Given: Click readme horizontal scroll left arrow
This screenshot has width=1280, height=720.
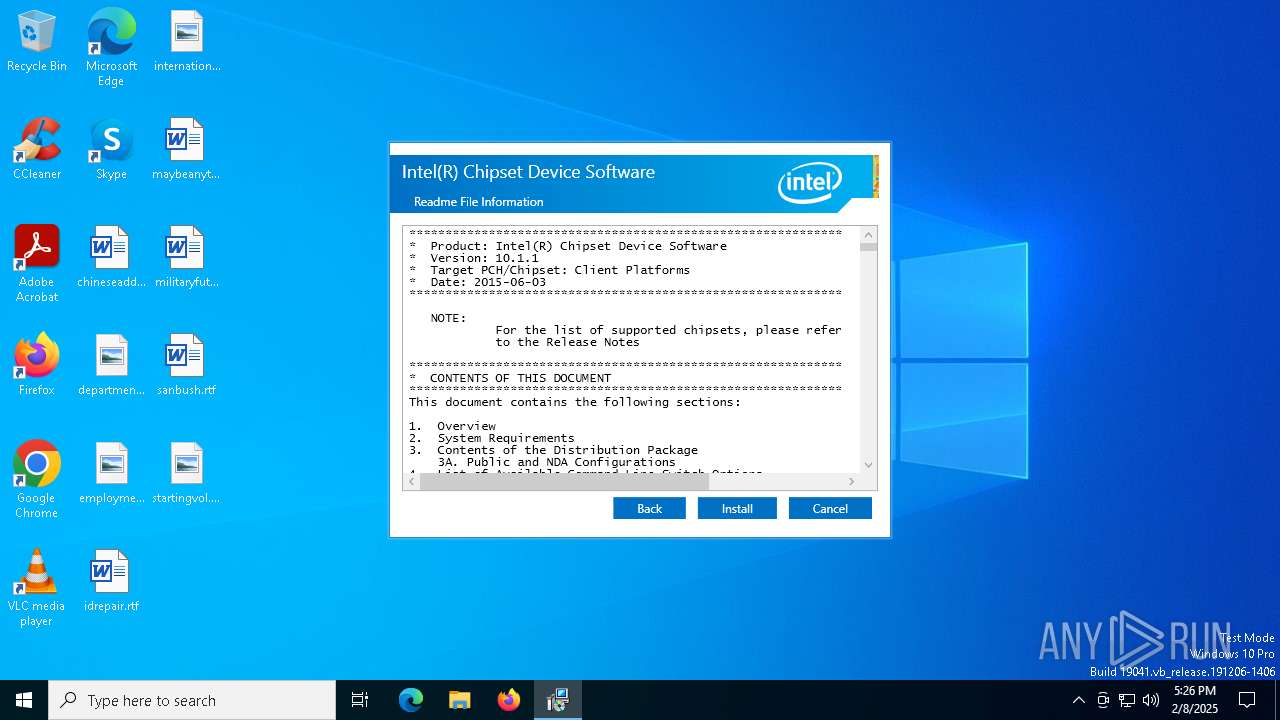Looking at the screenshot, I should click(411, 481).
